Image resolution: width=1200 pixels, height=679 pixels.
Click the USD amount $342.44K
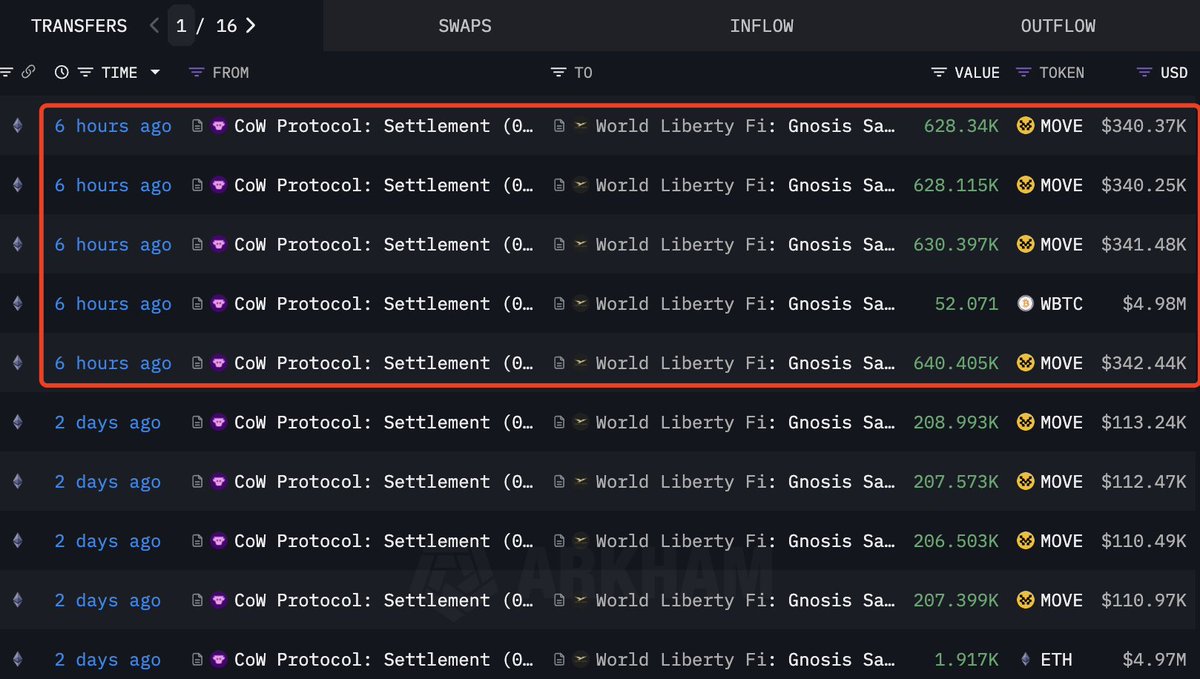click(x=1144, y=364)
